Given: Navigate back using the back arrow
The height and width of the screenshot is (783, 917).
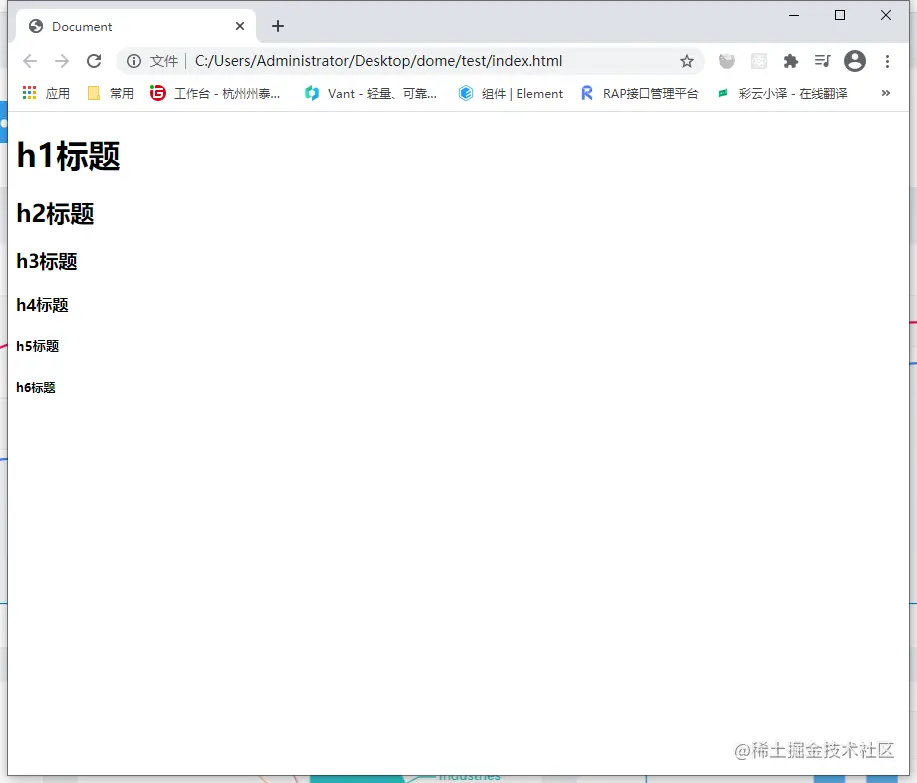Looking at the screenshot, I should point(30,61).
